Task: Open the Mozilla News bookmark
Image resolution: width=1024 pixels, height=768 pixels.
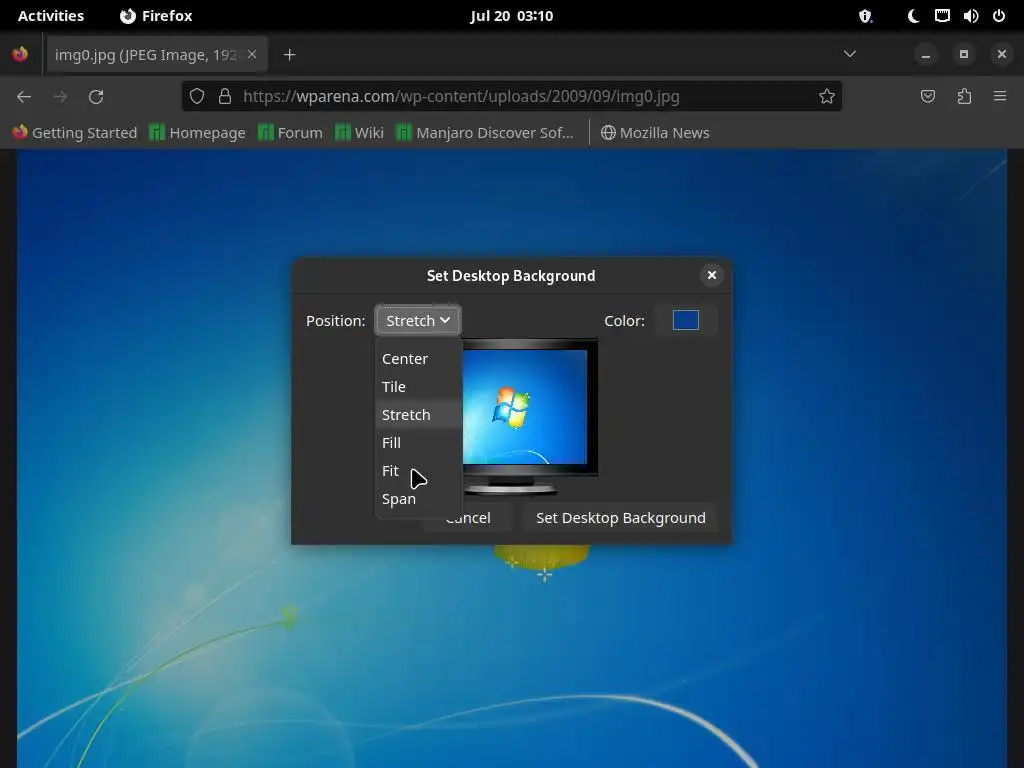Action: [x=655, y=133]
